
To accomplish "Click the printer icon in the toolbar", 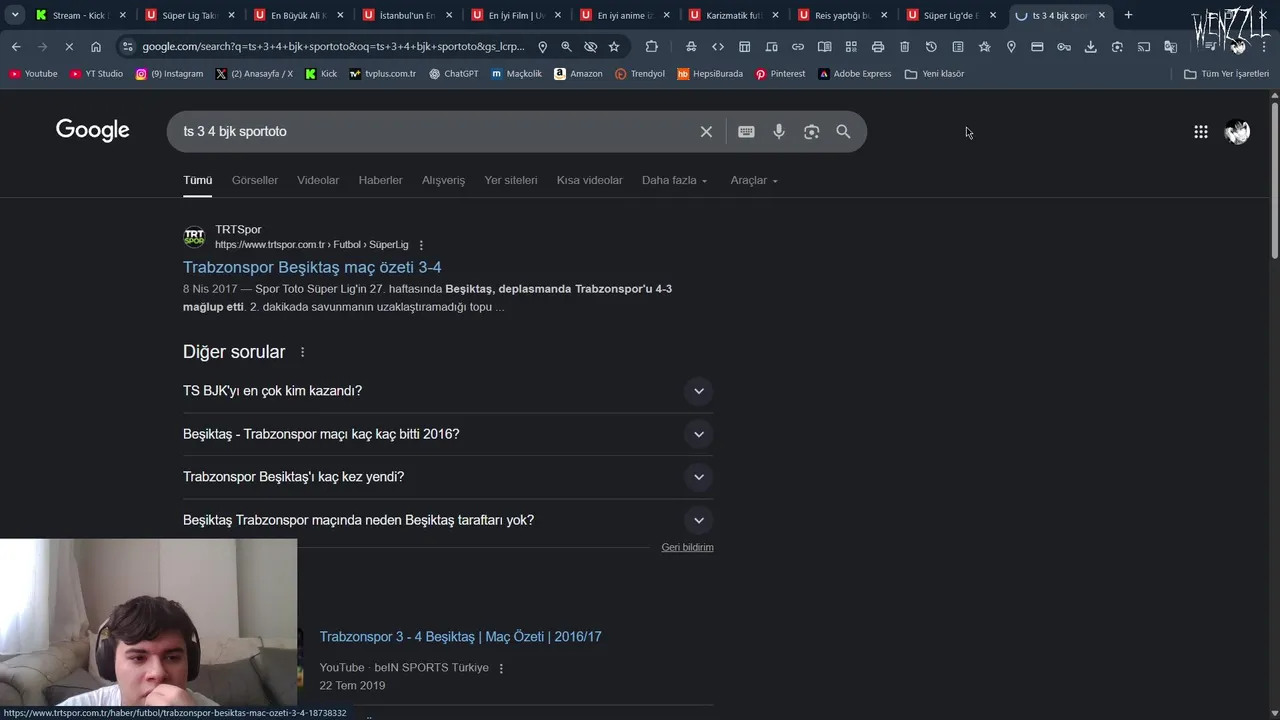I will pyautogui.click(x=878, y=47).
